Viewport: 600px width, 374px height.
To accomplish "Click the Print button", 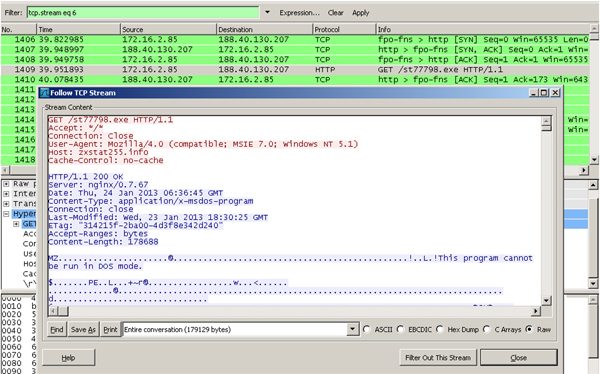I will (x=110, y=330).
